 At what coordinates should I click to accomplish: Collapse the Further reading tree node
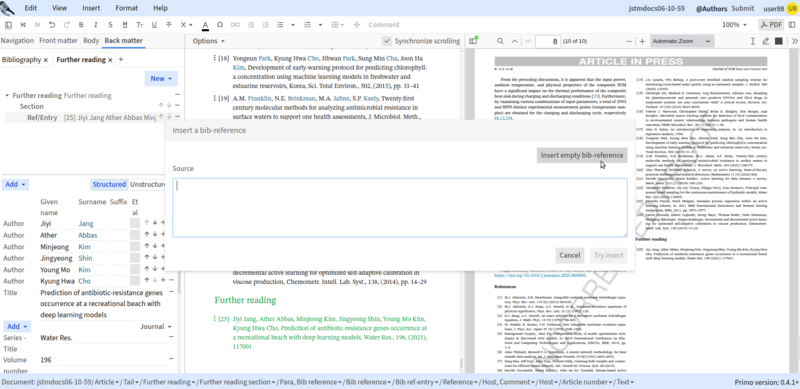7,95
